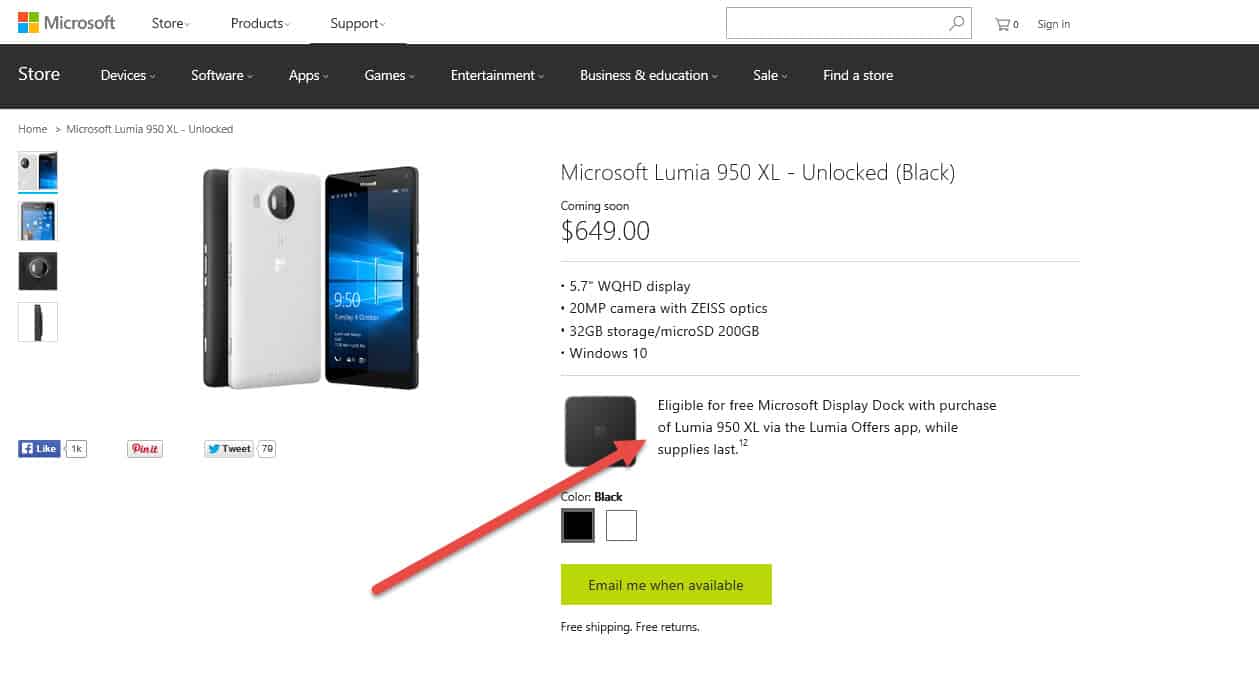Click the Twitter Tweet button
The image size is (1259, 677).
229,449
